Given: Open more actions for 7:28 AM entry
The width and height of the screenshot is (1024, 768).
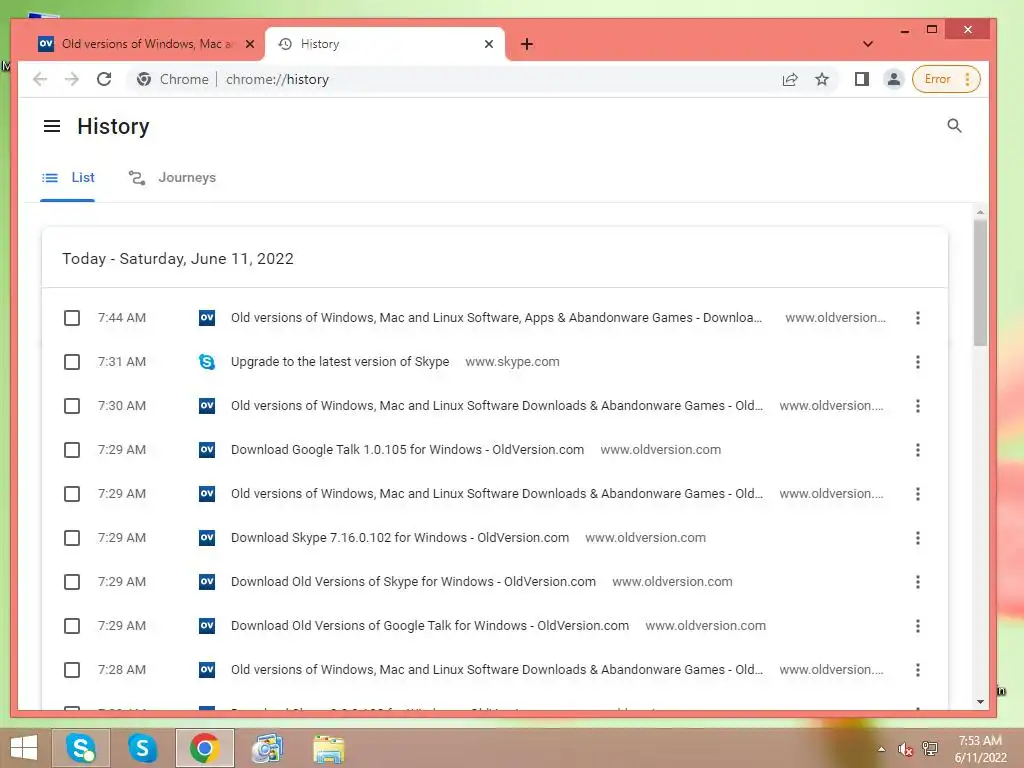Looking at the screenshot, I should click(x=918, y=670).
